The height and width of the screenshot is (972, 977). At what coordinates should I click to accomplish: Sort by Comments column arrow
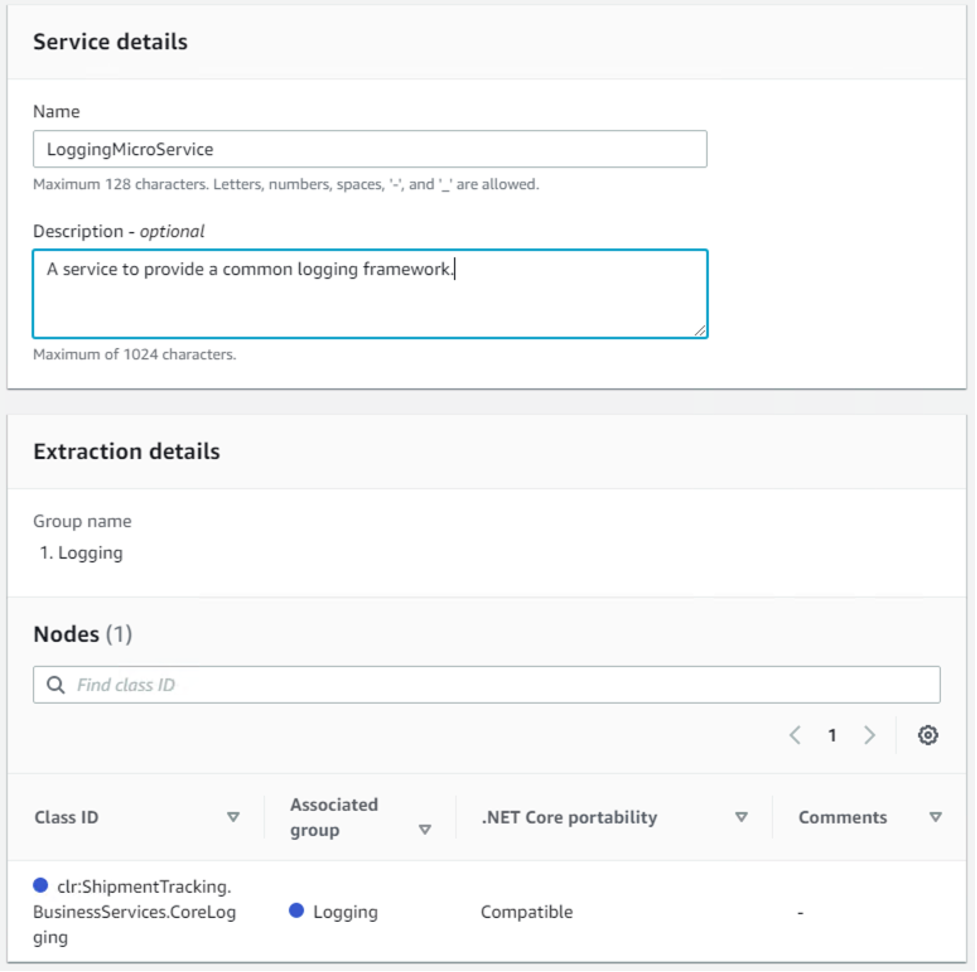(x=935, y=817)
